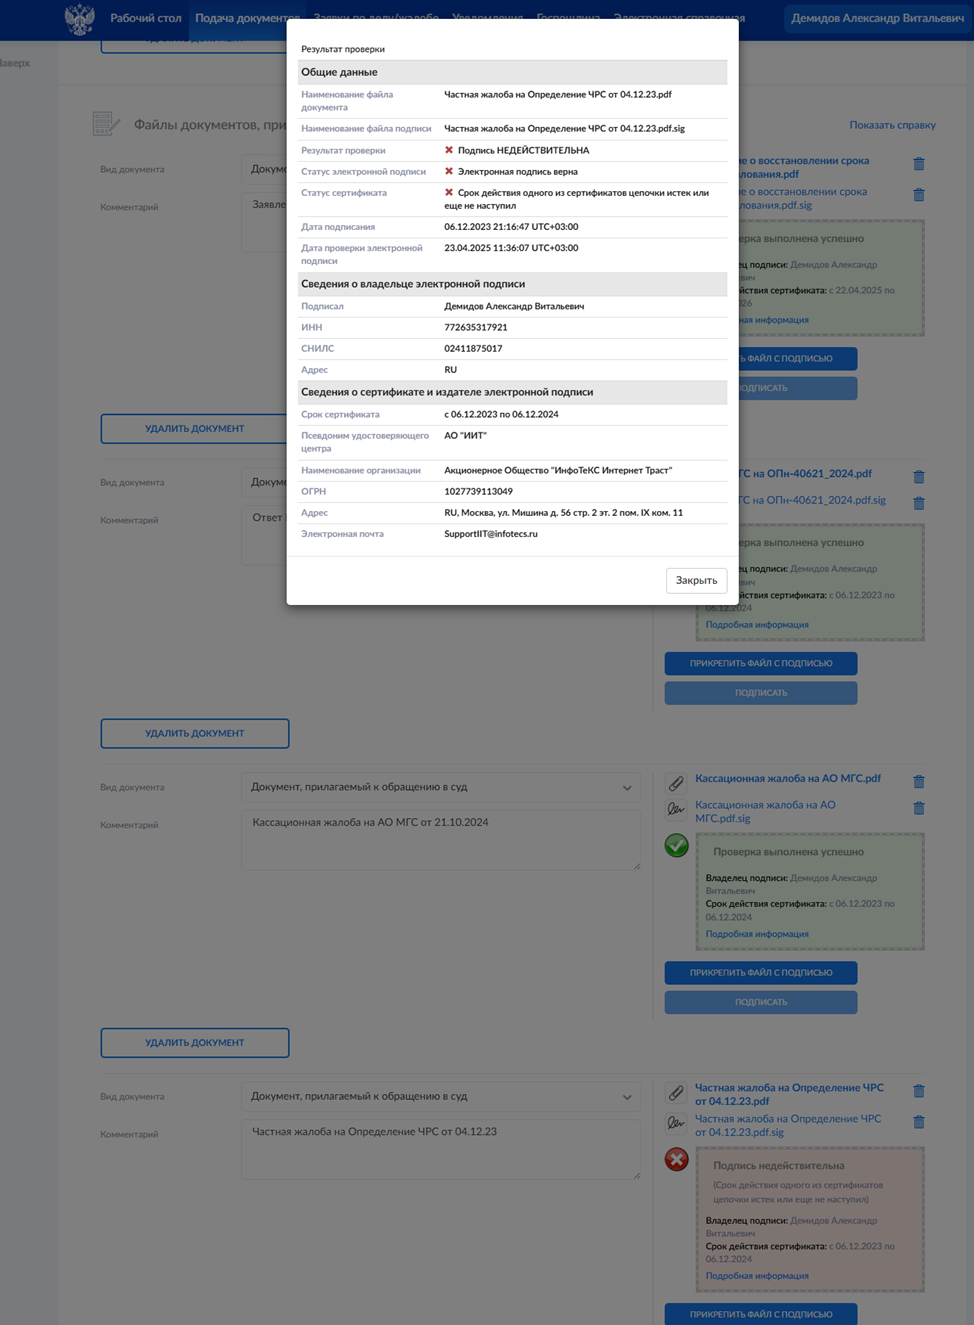Expand document type dropdown above Частная жалоба comment
974x1325 pixels.
[x=440, y=1097]
